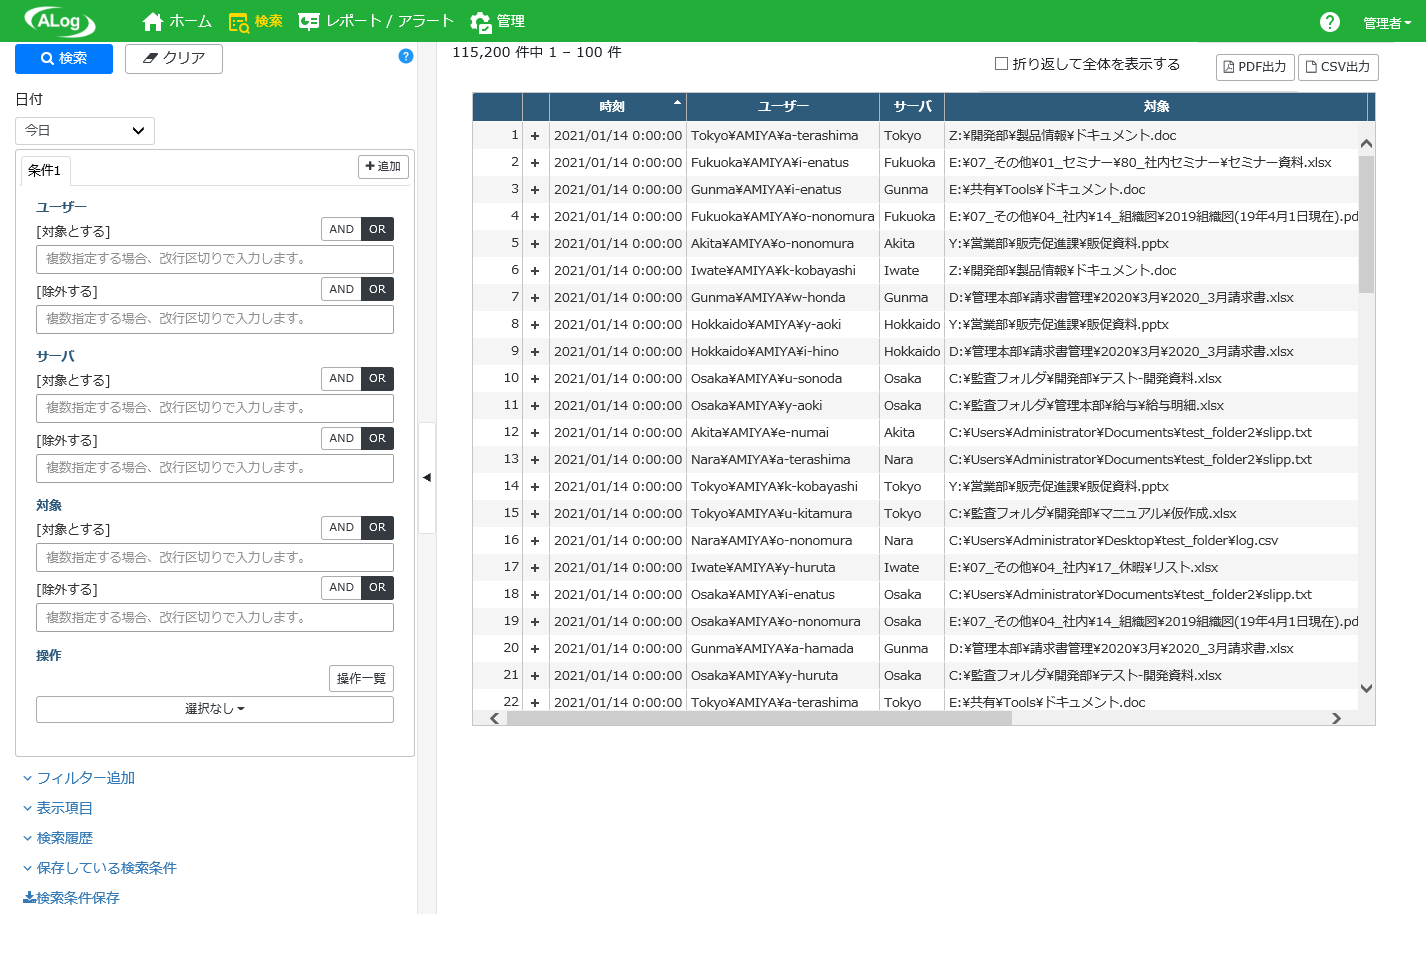
Task: Click the table scroll down arrow
Action: coord(1366,688)
